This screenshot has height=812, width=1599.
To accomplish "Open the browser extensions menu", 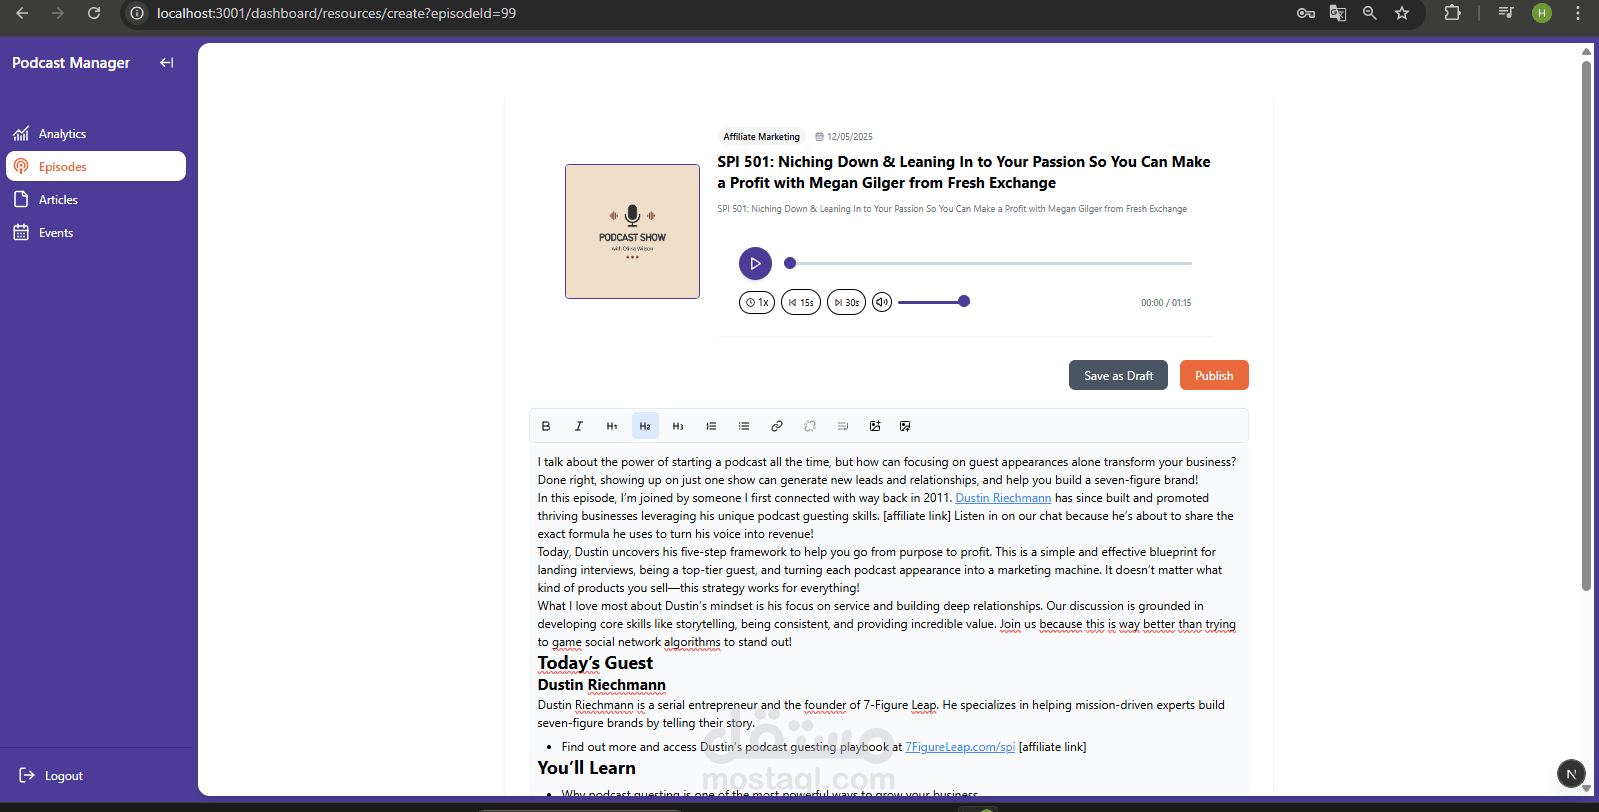I will (x=1453, y=13).
